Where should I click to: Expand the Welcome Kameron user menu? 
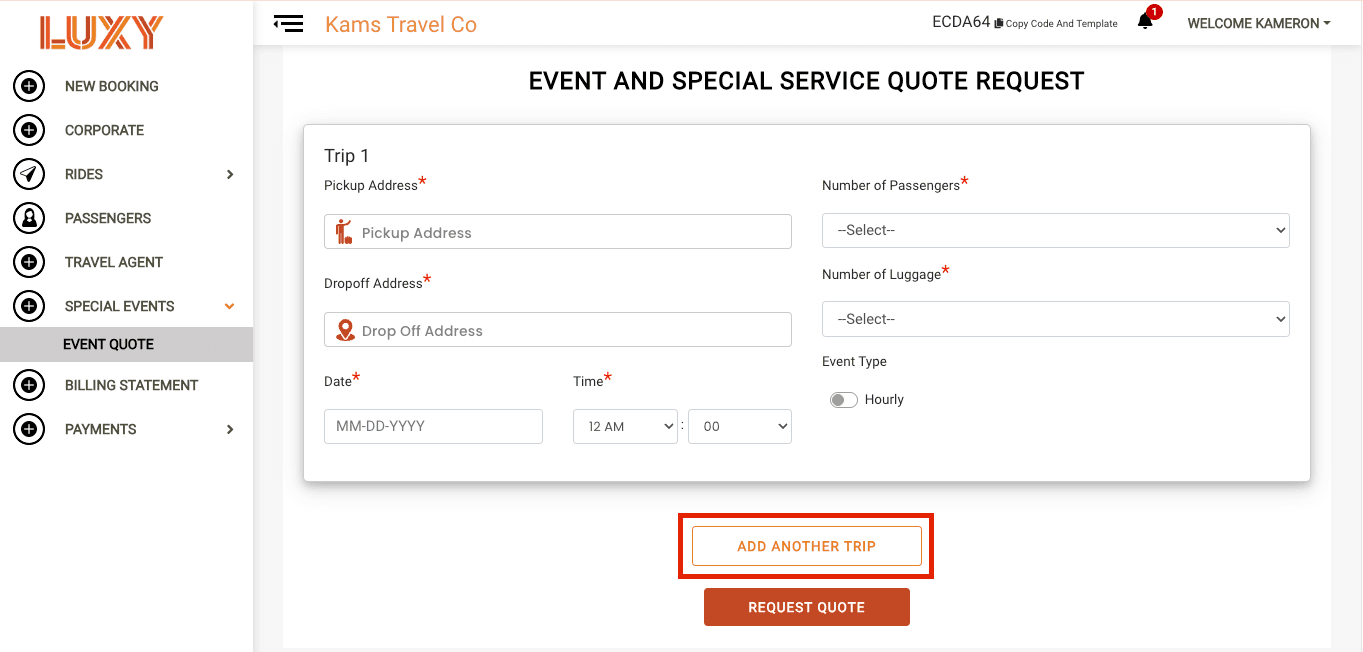[1259, 23]
